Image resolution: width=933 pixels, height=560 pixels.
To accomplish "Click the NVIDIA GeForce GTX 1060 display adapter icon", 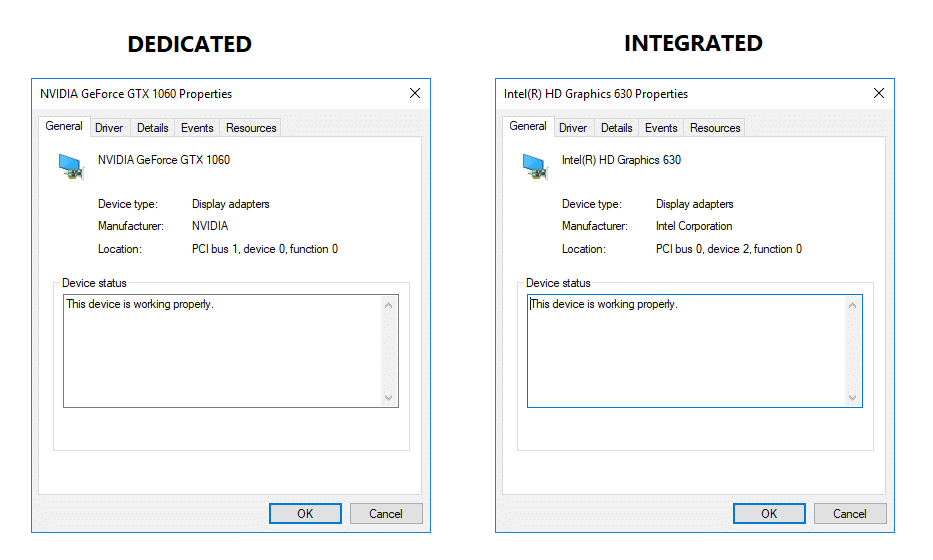I will [x=71, y=166].
